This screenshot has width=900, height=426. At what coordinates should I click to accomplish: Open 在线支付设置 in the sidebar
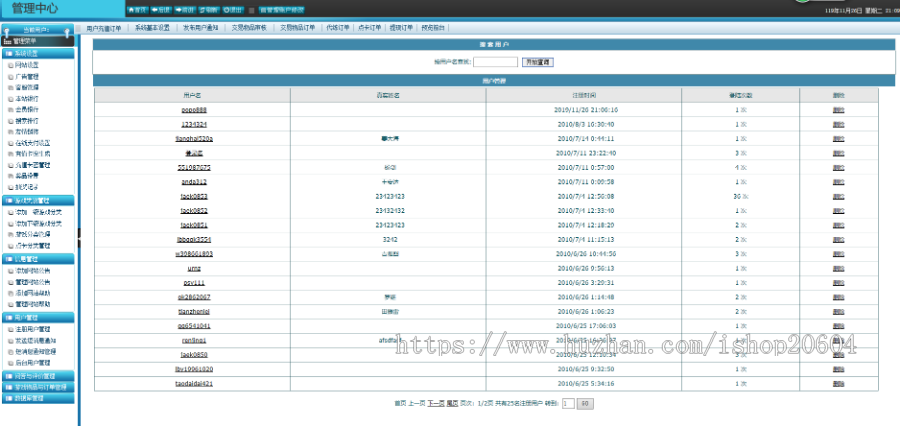32,143
